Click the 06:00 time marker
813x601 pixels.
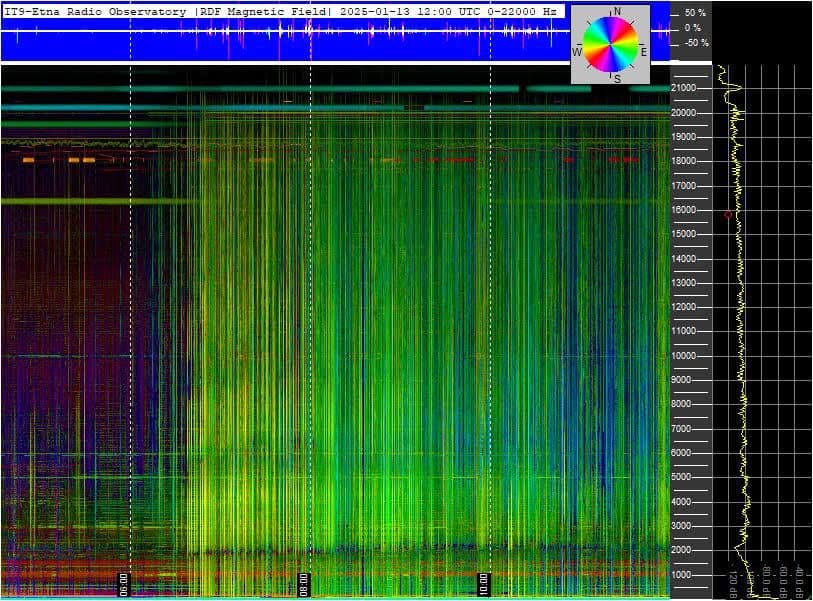tap(124, 583)
